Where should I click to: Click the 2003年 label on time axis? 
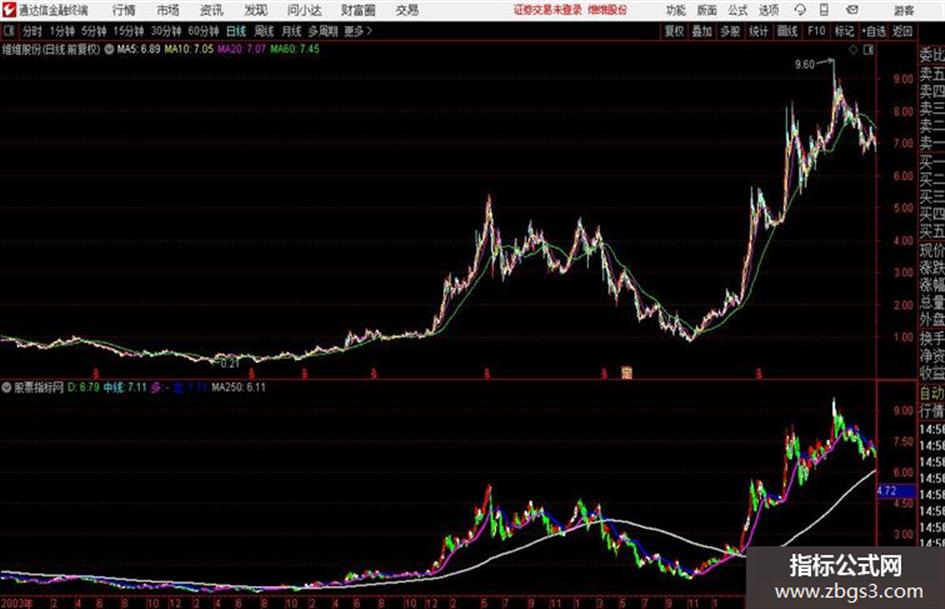click(17, 603)
